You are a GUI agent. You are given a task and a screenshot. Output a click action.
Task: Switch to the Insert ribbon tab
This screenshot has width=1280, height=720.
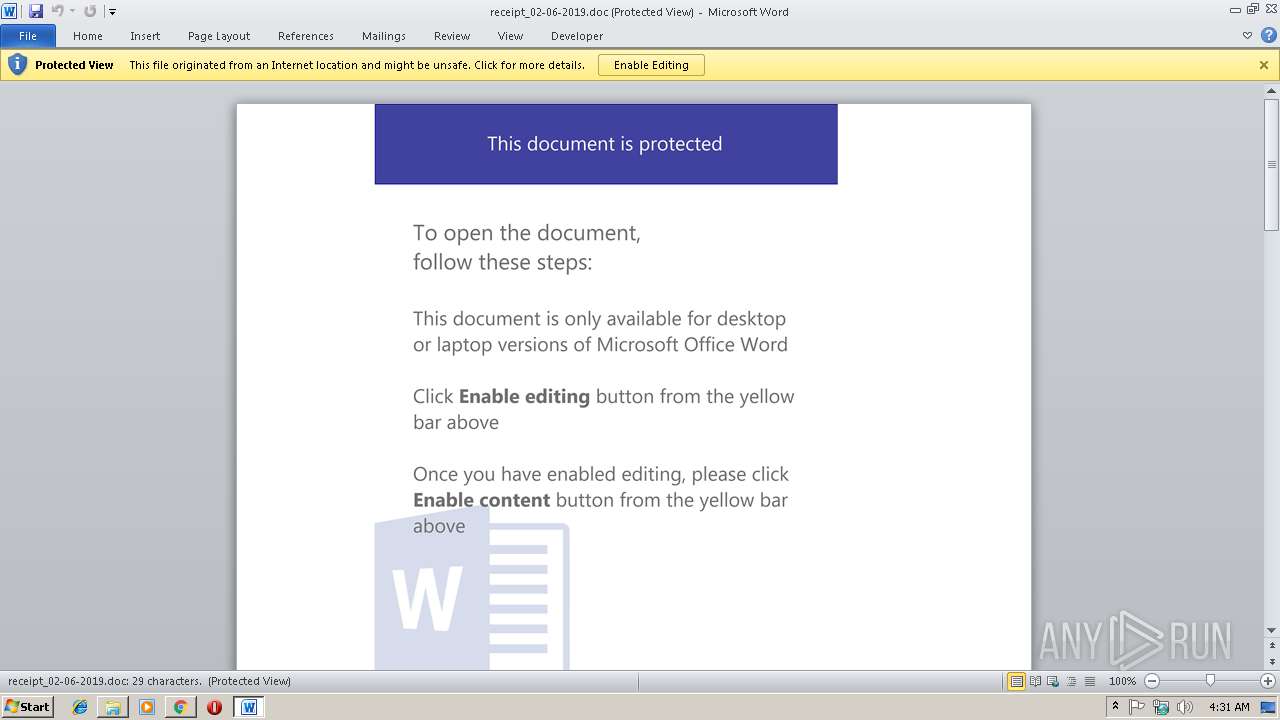145,36
